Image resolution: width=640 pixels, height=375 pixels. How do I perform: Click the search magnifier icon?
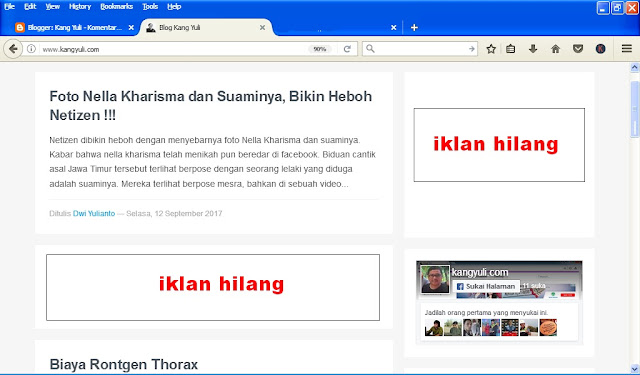(x=370, y=49)
